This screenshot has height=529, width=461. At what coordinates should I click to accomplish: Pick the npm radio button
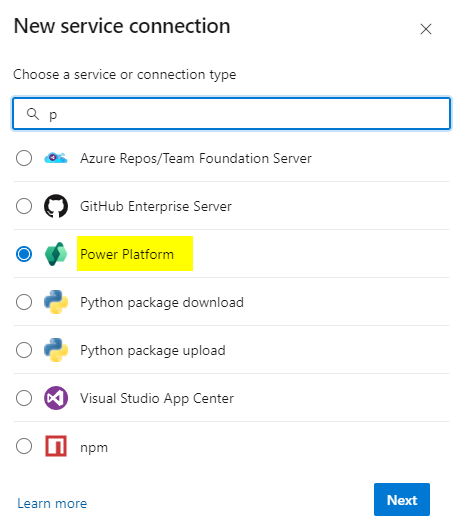24,446
